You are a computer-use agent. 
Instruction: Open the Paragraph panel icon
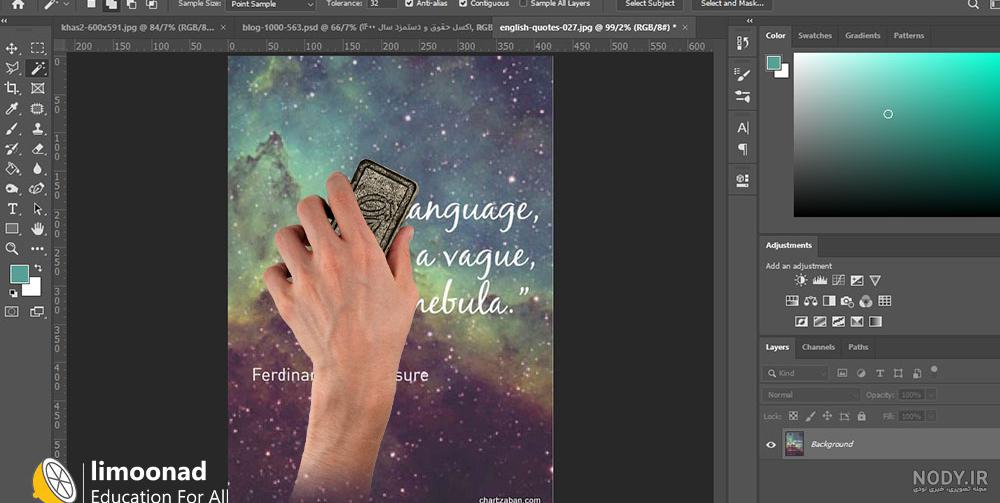(742, 149)
